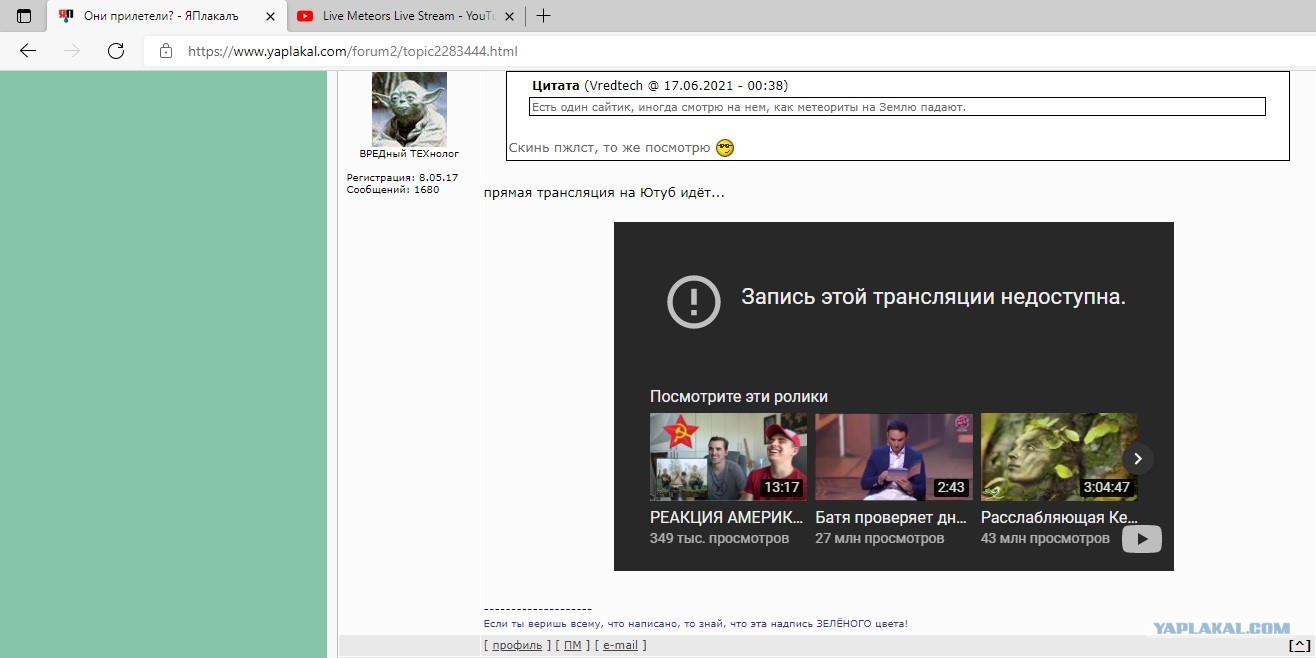Go back with the browser arrow
This screenshot has height=658, width=1316.
coord(28,51)
